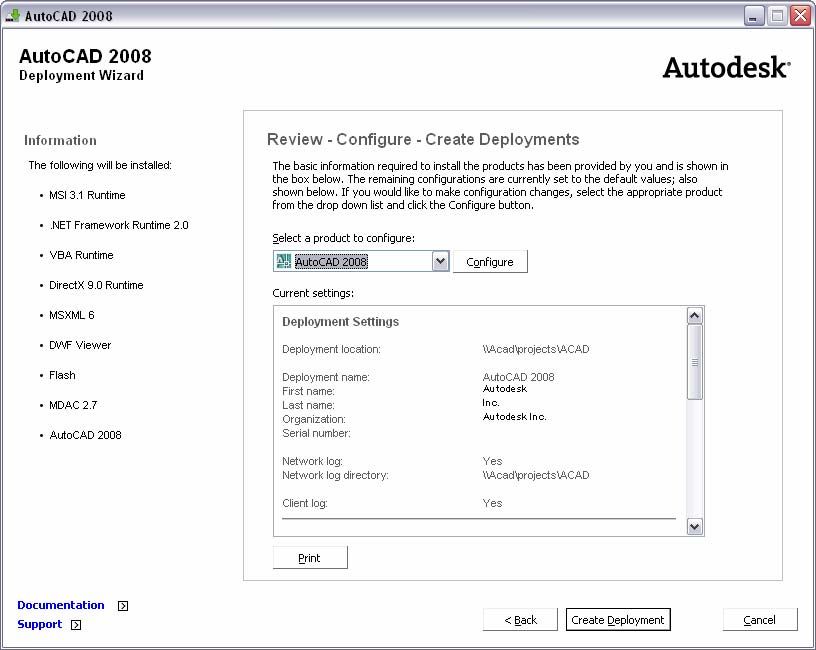This screenshot has height=650, width=816.
Task: Click the settings list scroll up arrow
Action: pyautogui.click(x=695, y=315)
